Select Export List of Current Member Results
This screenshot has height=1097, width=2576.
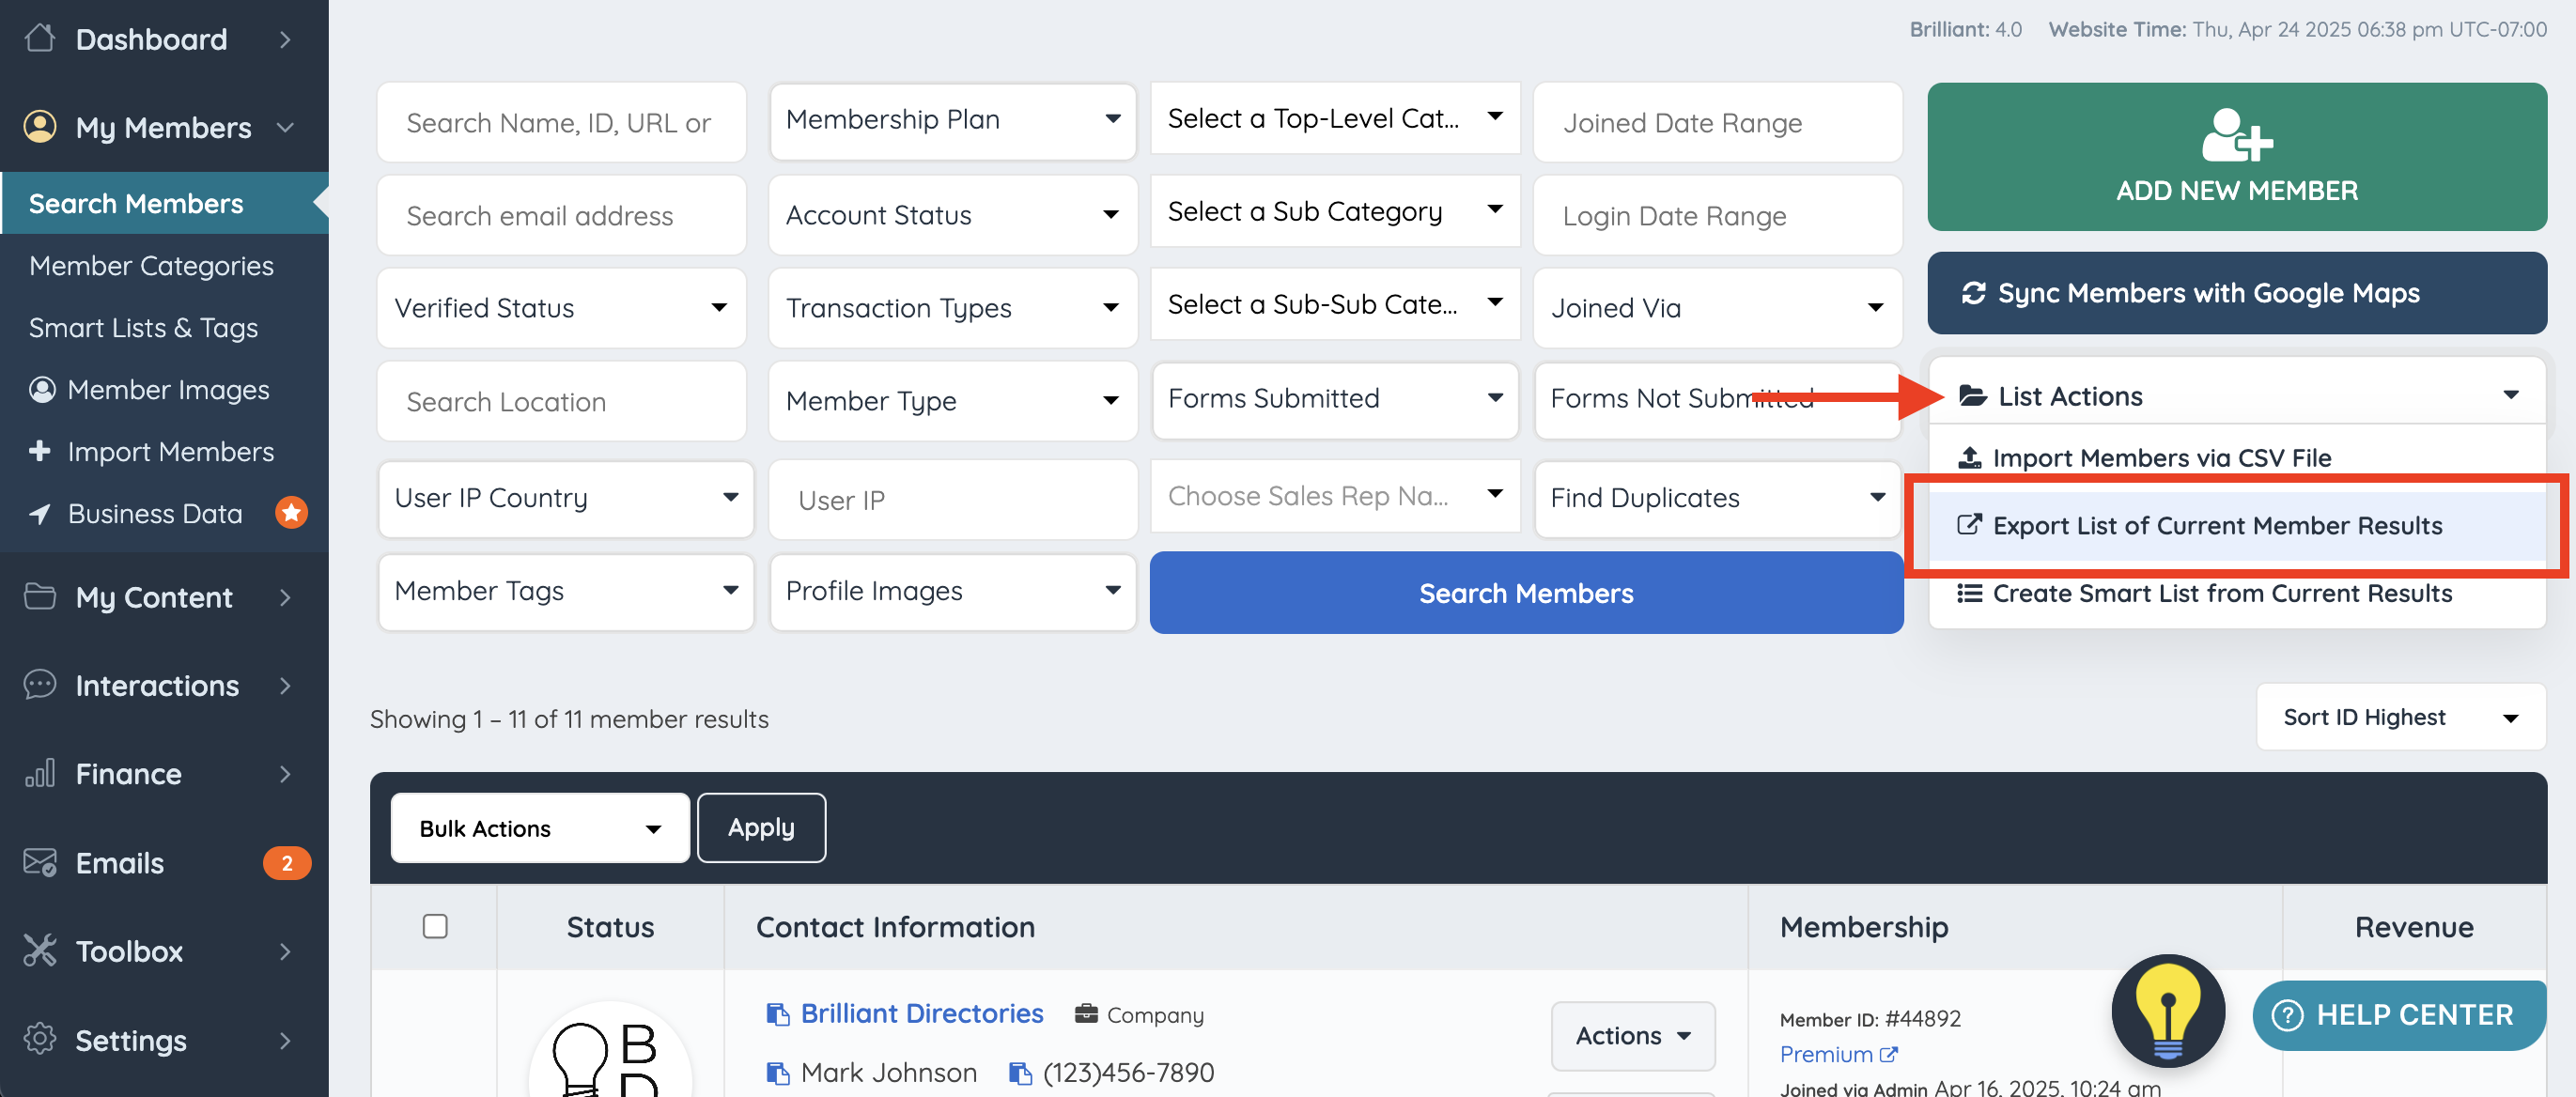[x=2216, y=525]
